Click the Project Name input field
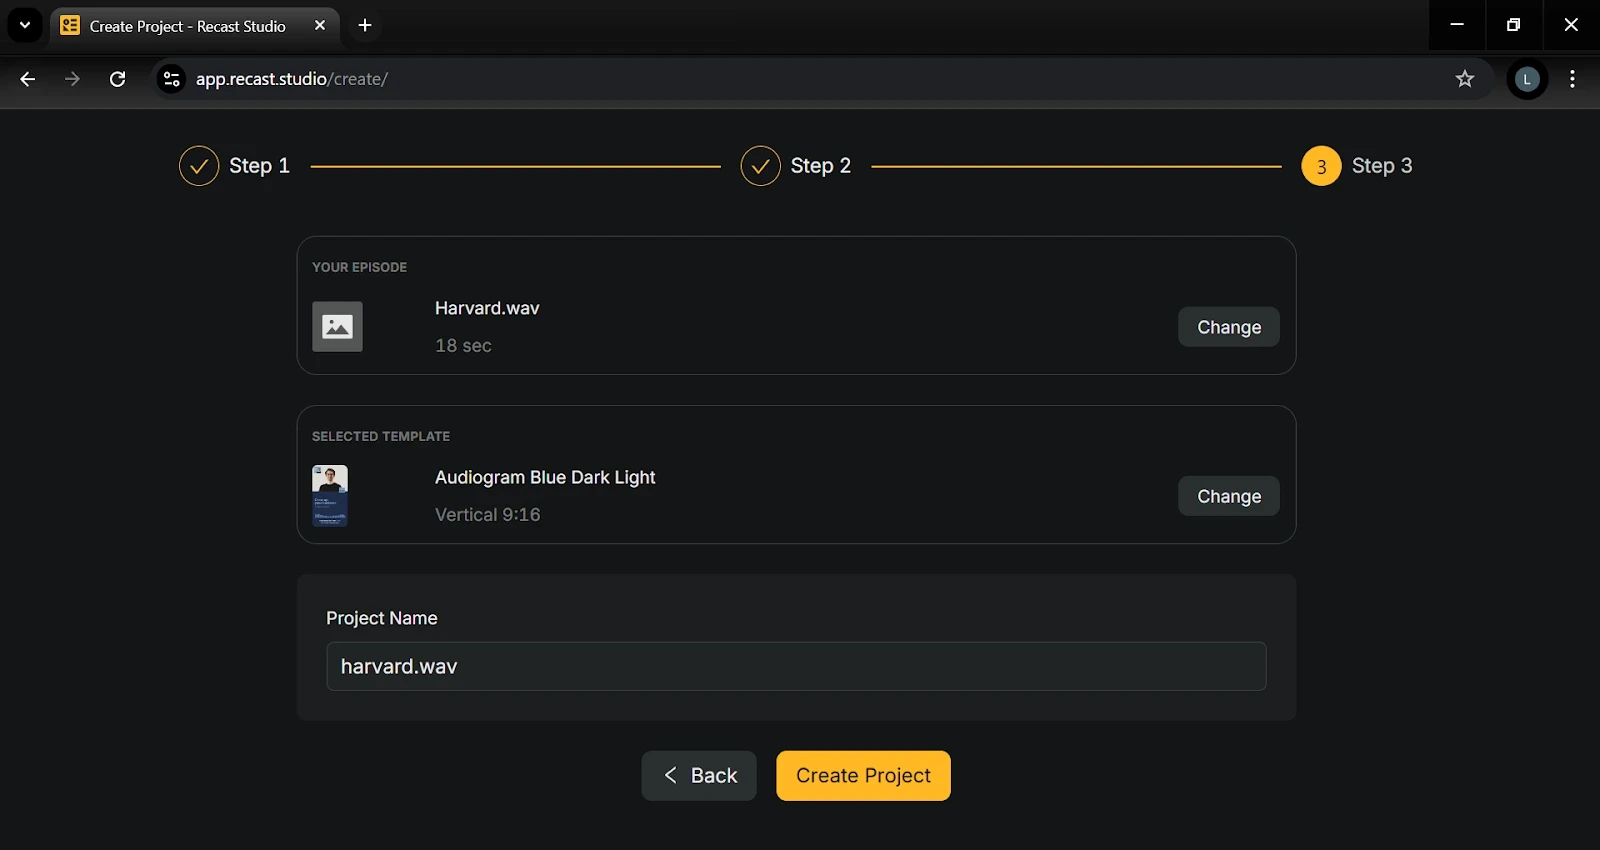The height and width of the screenshot is (850, 1600). [796, 666]
